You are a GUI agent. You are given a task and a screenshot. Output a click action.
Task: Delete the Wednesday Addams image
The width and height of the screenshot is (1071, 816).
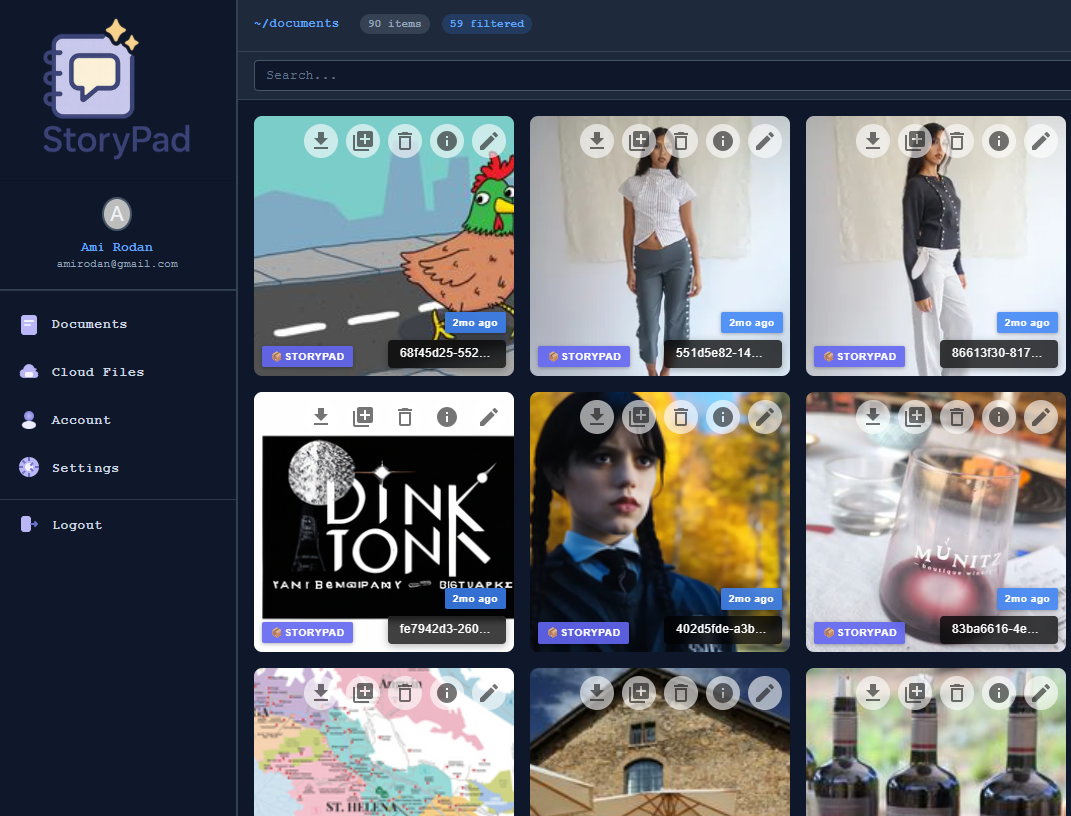pos(681,417)
